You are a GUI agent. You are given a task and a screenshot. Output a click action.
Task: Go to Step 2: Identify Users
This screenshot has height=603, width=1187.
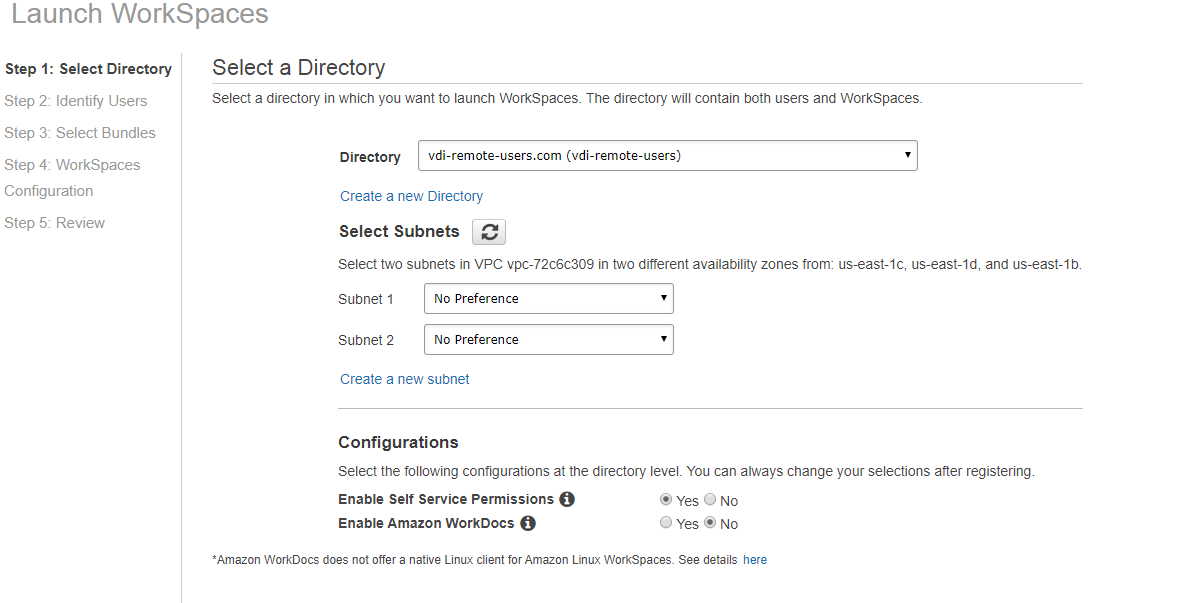click(x=76, y=101)
